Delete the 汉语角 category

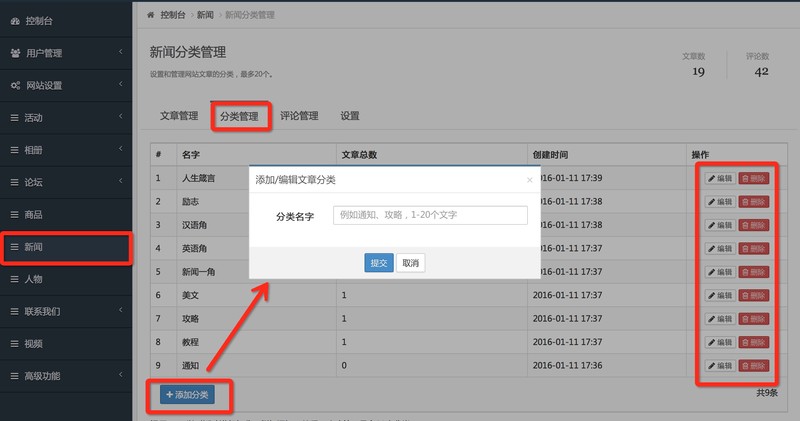(x=754, y=225)
